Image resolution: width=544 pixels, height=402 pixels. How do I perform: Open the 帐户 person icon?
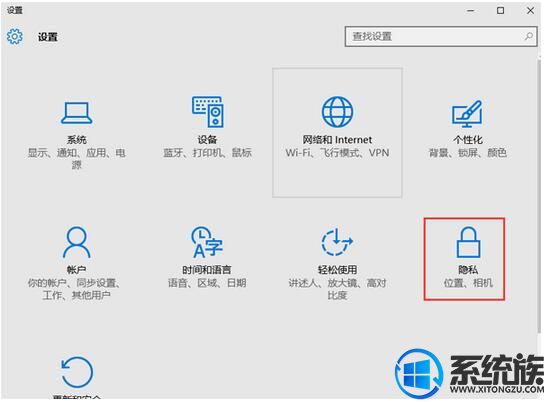(77, 242)
